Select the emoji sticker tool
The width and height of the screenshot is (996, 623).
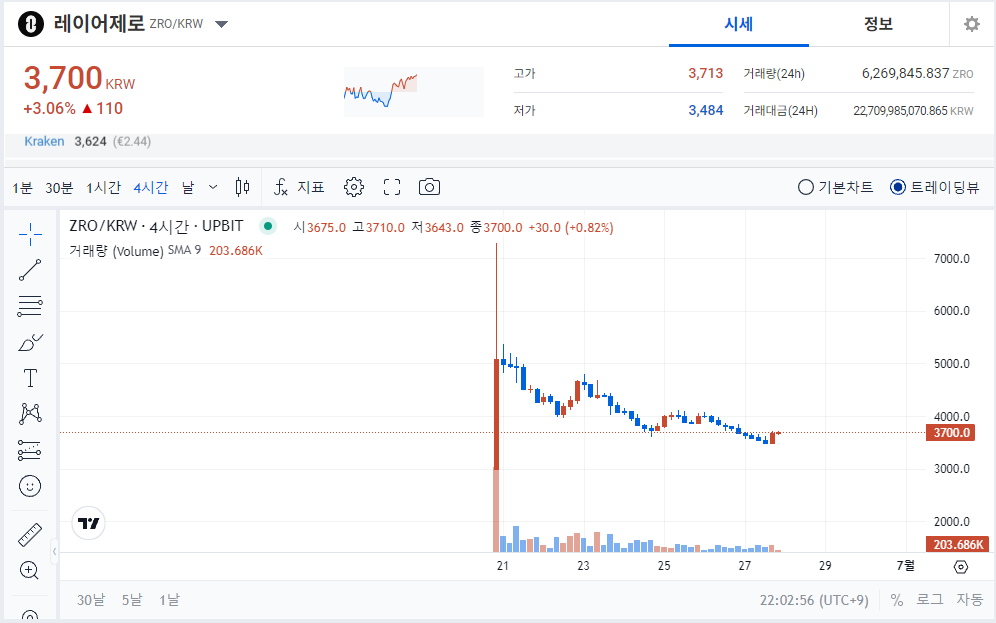(x=29, y=486)
